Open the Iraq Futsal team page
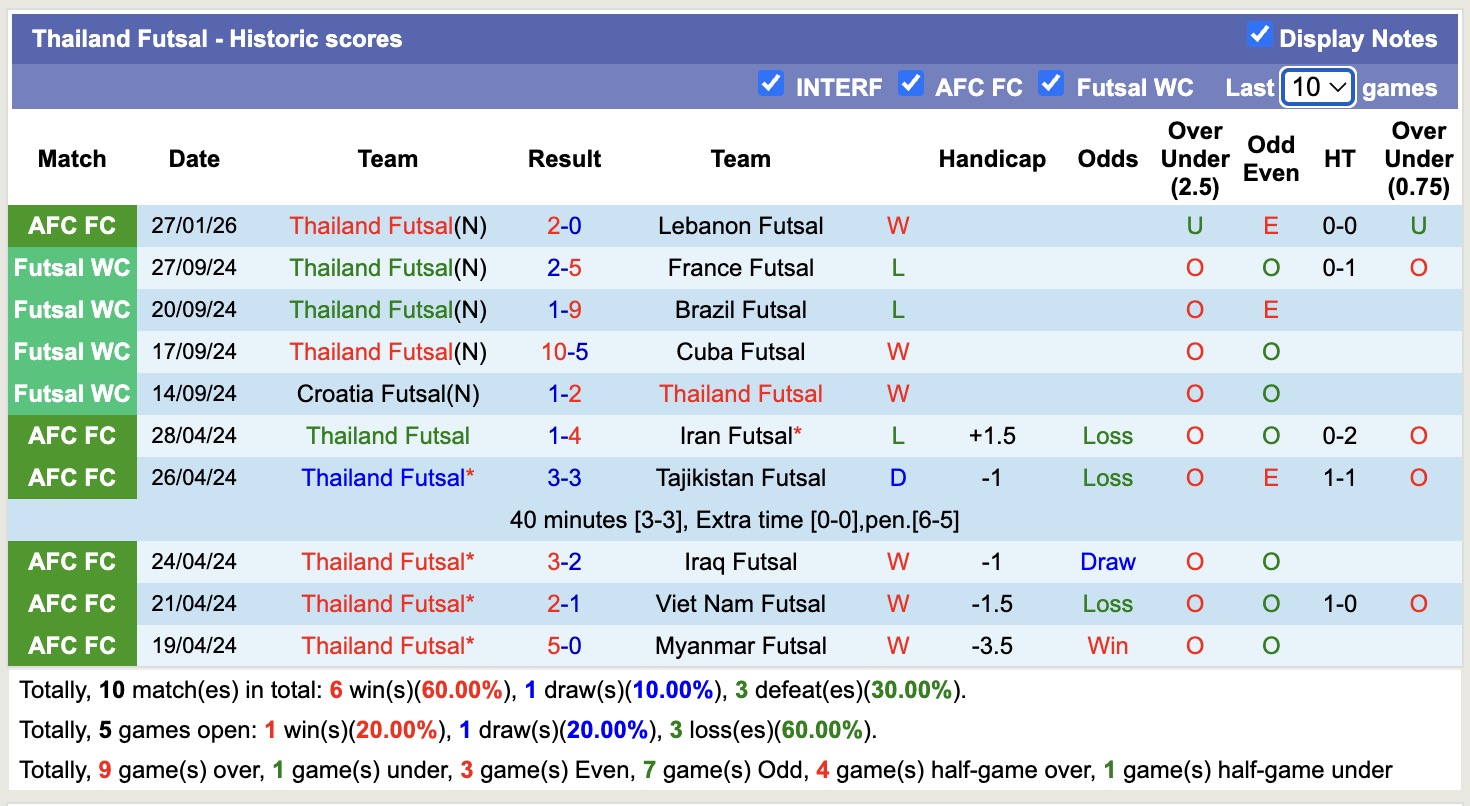 coord(740,562)
